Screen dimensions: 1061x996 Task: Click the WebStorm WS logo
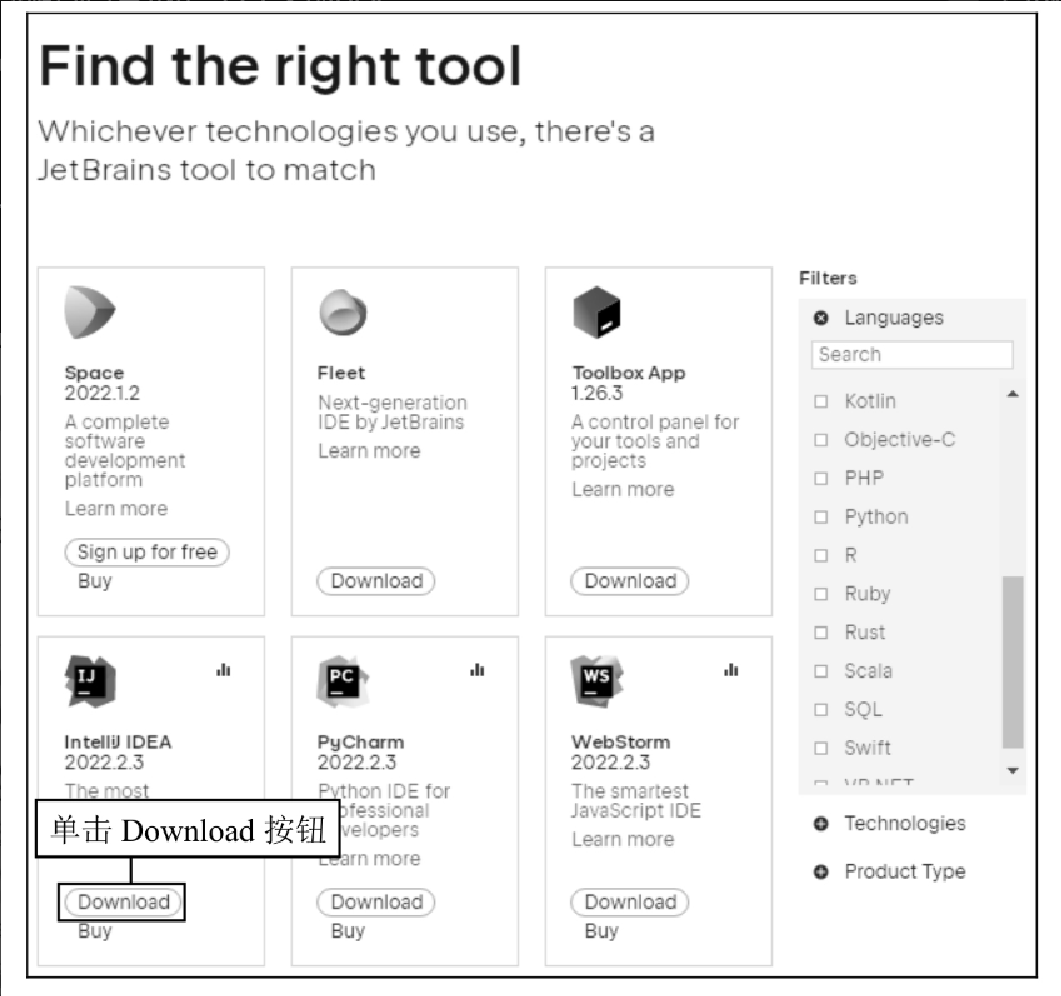click(597, 681)
